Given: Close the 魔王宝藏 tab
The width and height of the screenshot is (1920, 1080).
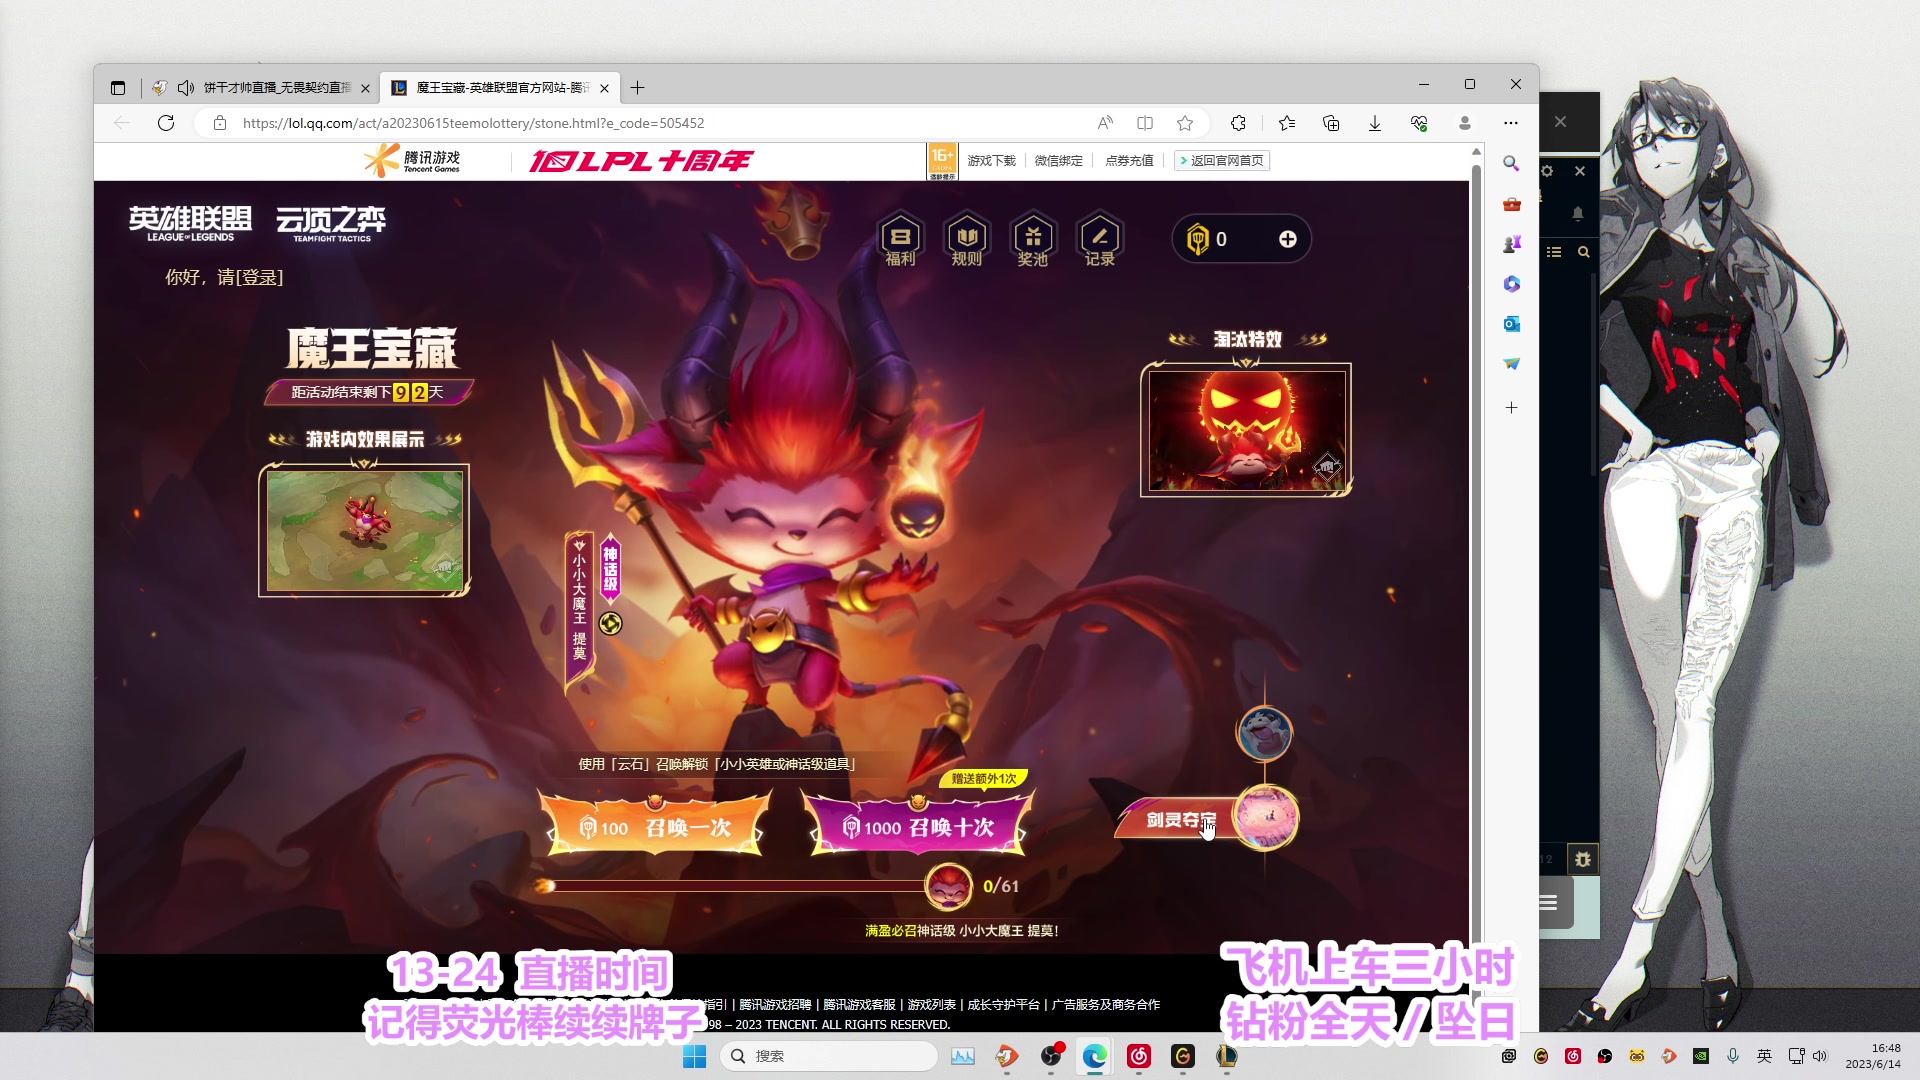Looking at the screenshot, I should tap(604, 88).
